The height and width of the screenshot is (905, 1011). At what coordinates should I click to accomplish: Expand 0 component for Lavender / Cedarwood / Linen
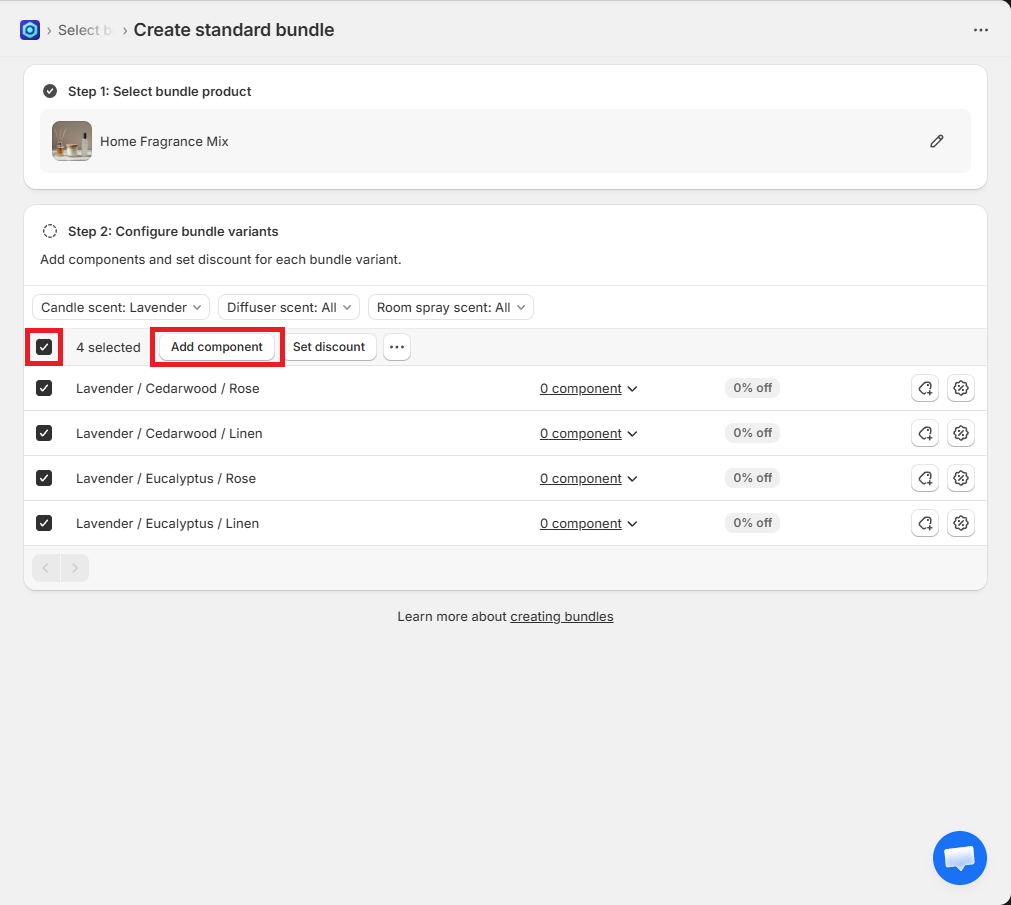pos(588,433)
